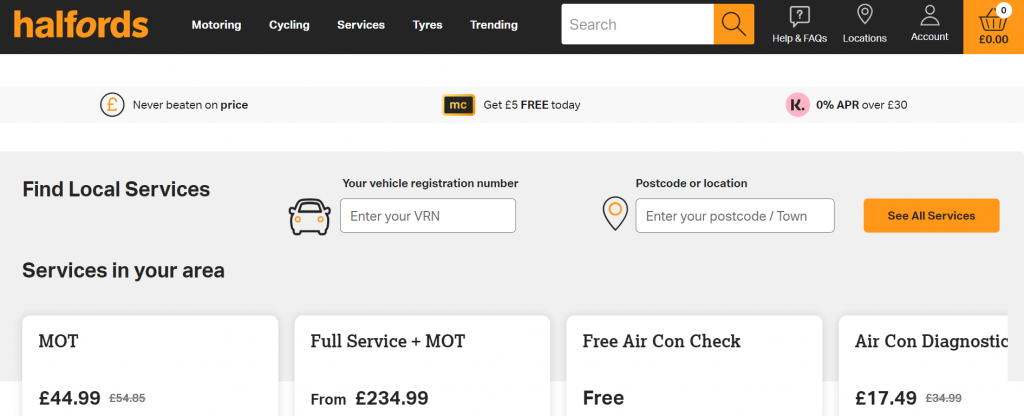Open the Locations pin icon
Screen dimensions: 1024x416
coord(865,15)
